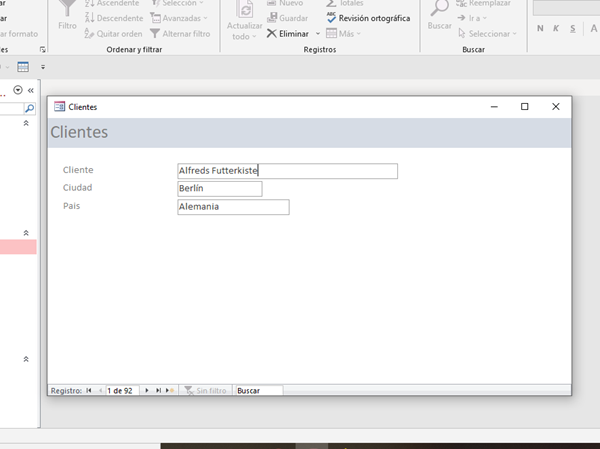This screenshot has width=600, height=449.
Task: Click the Ciudad field Berlín
Action: [220, 189]
